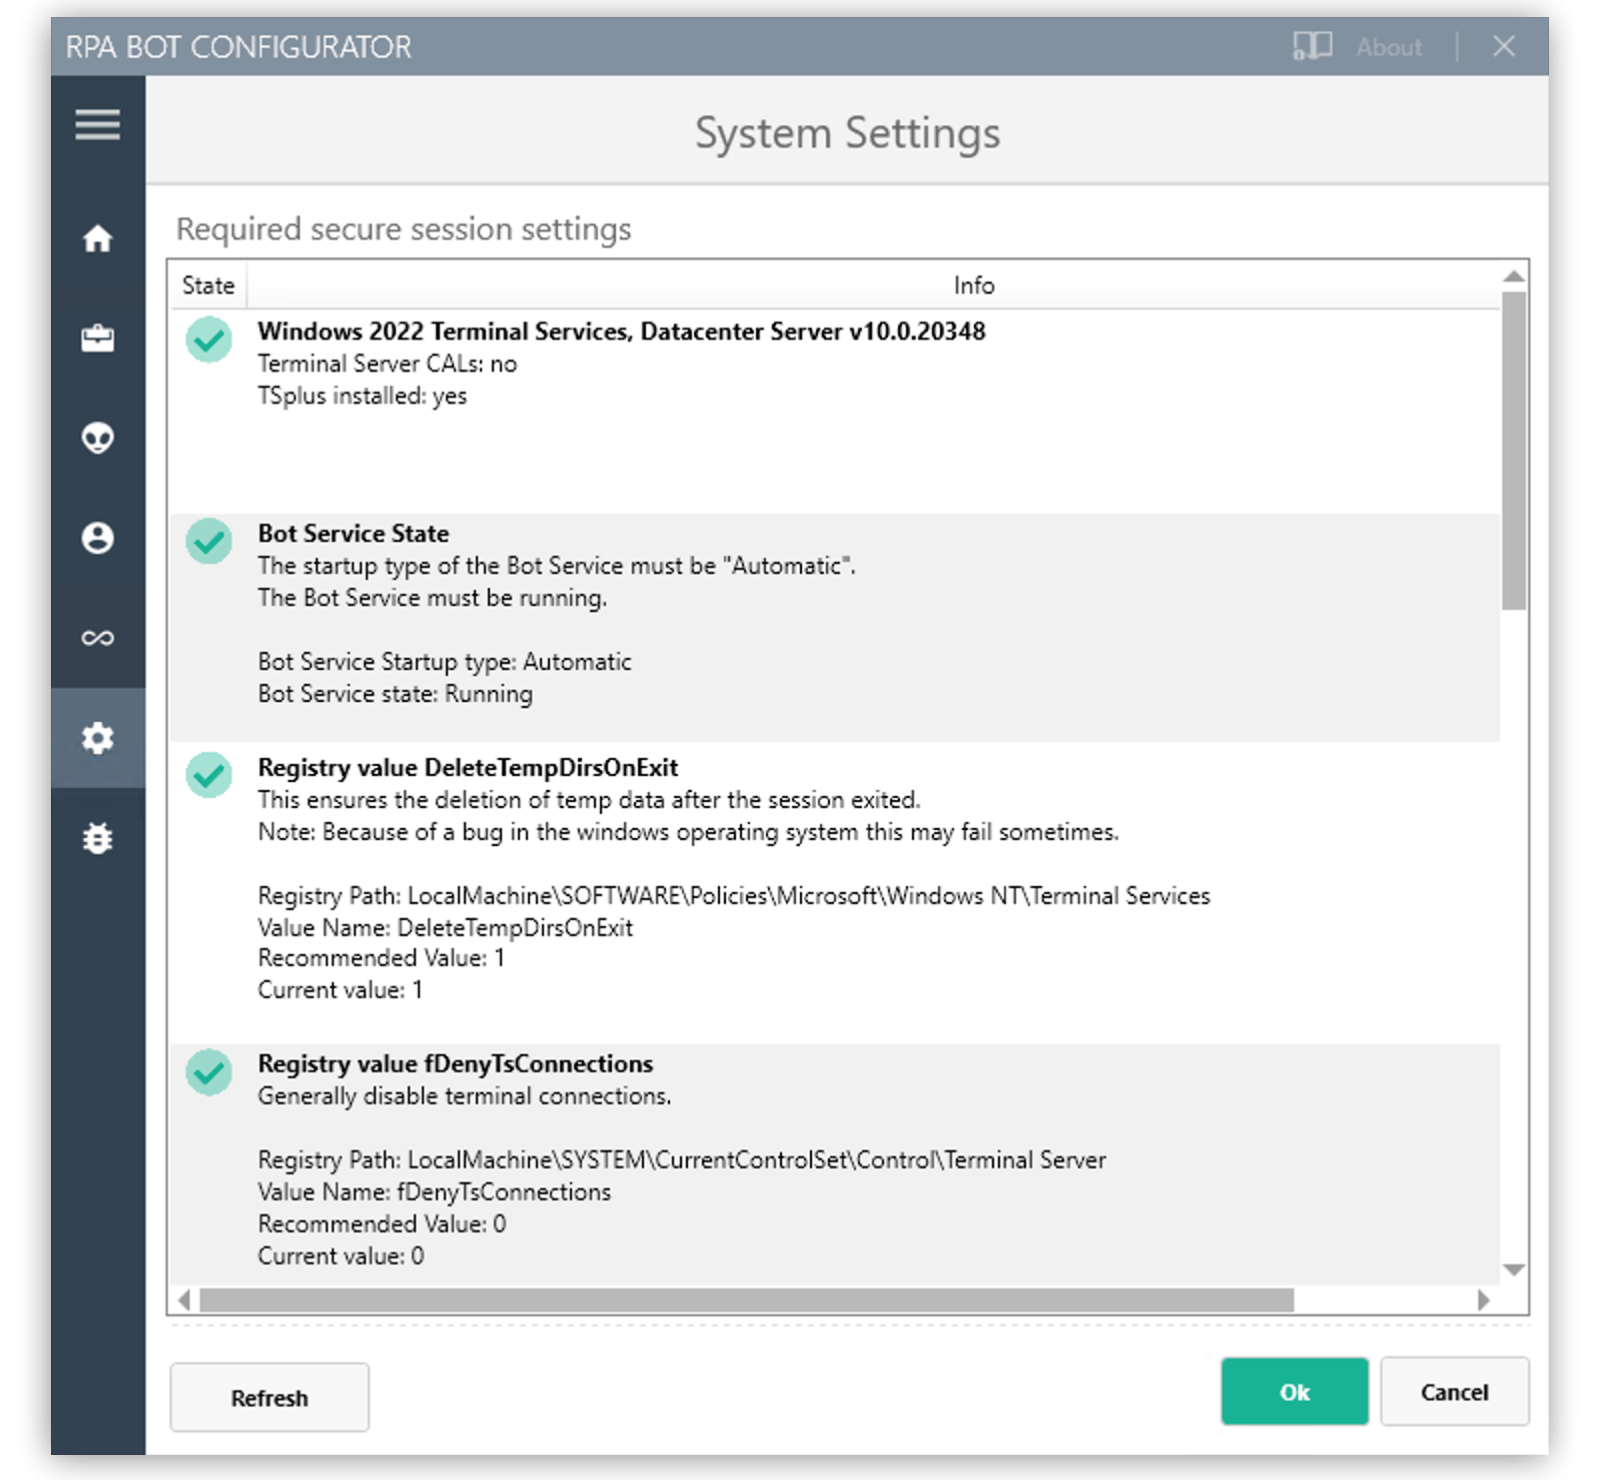Select the infinity icon in the sidebar
This screenshot has width=1600, height=1480.
point(97,637)
